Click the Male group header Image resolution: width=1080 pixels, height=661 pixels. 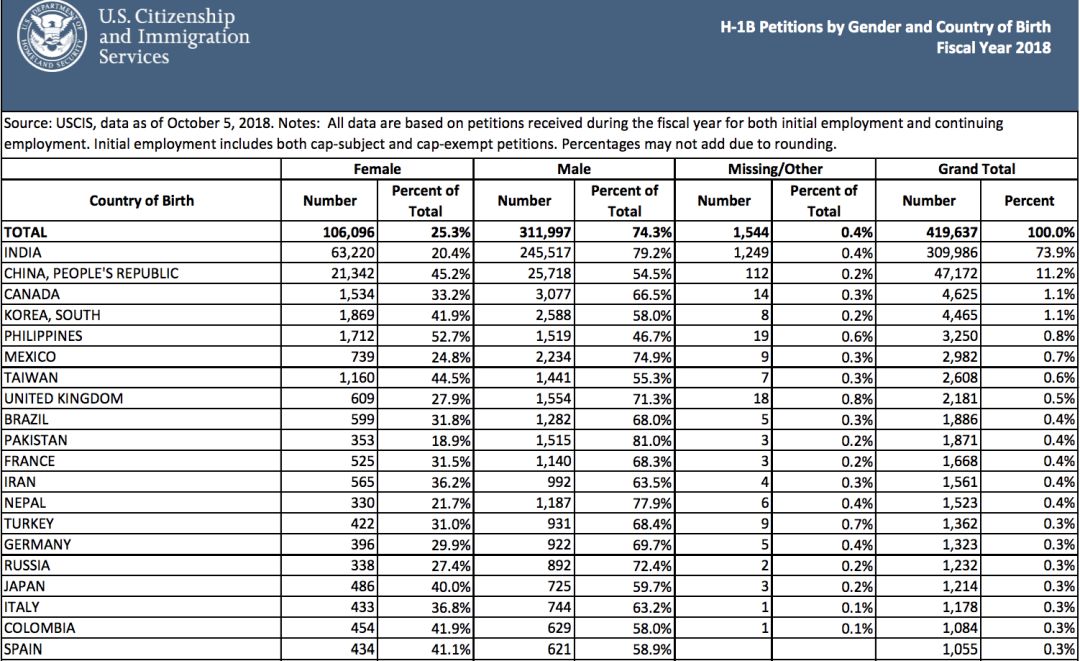click(574, 169)
